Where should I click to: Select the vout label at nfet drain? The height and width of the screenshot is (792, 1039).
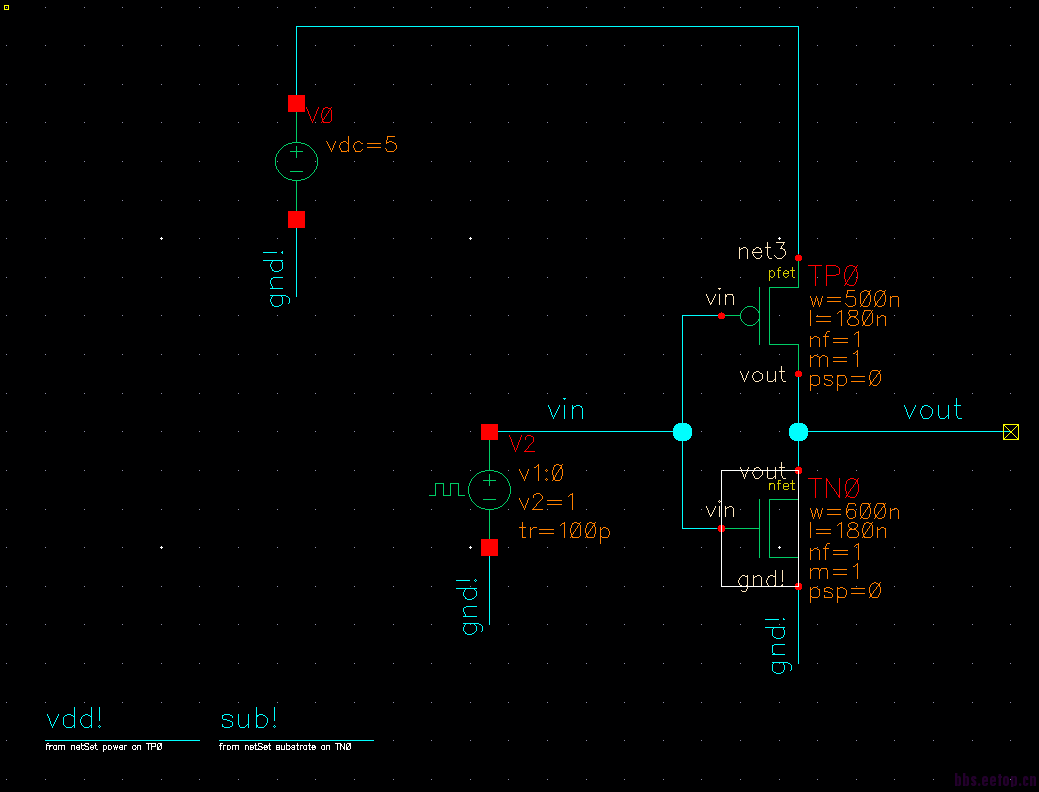point(763,472)
